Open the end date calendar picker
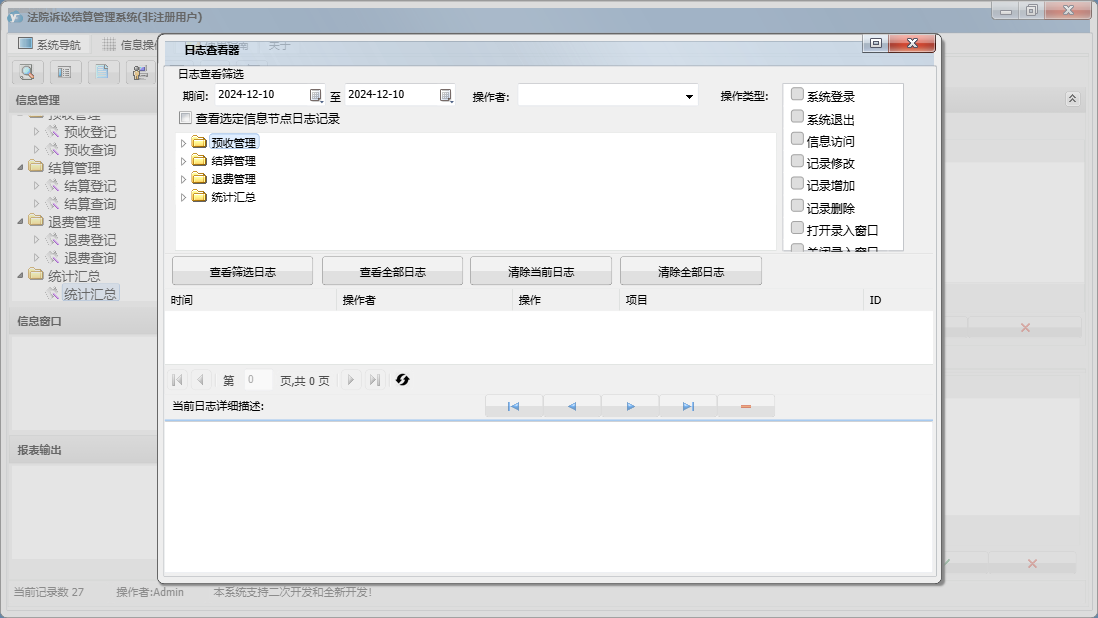 [446, 96]
